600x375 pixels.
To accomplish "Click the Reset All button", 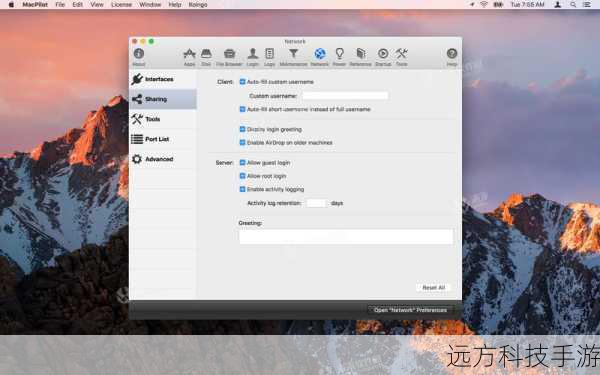I will pyautogui.click(x=434, y=287).
